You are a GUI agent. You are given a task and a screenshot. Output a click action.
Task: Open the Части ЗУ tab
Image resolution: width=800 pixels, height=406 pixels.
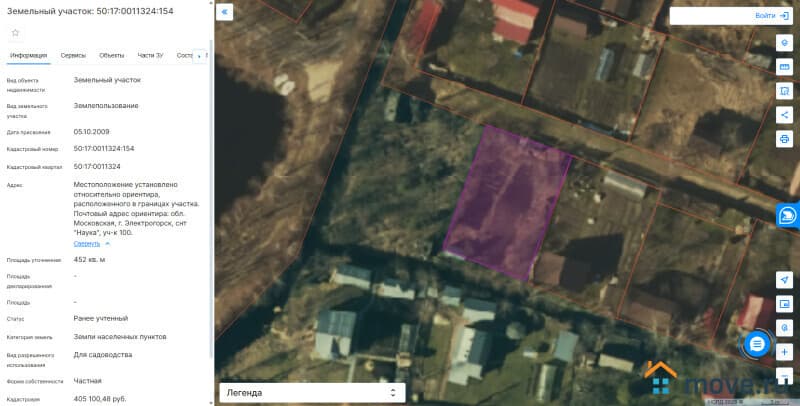click(x=150, y=55)
